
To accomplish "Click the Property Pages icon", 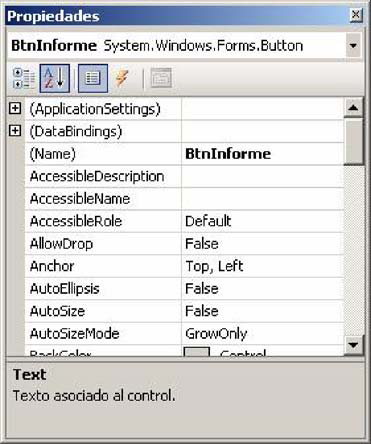I will point(161,78).
